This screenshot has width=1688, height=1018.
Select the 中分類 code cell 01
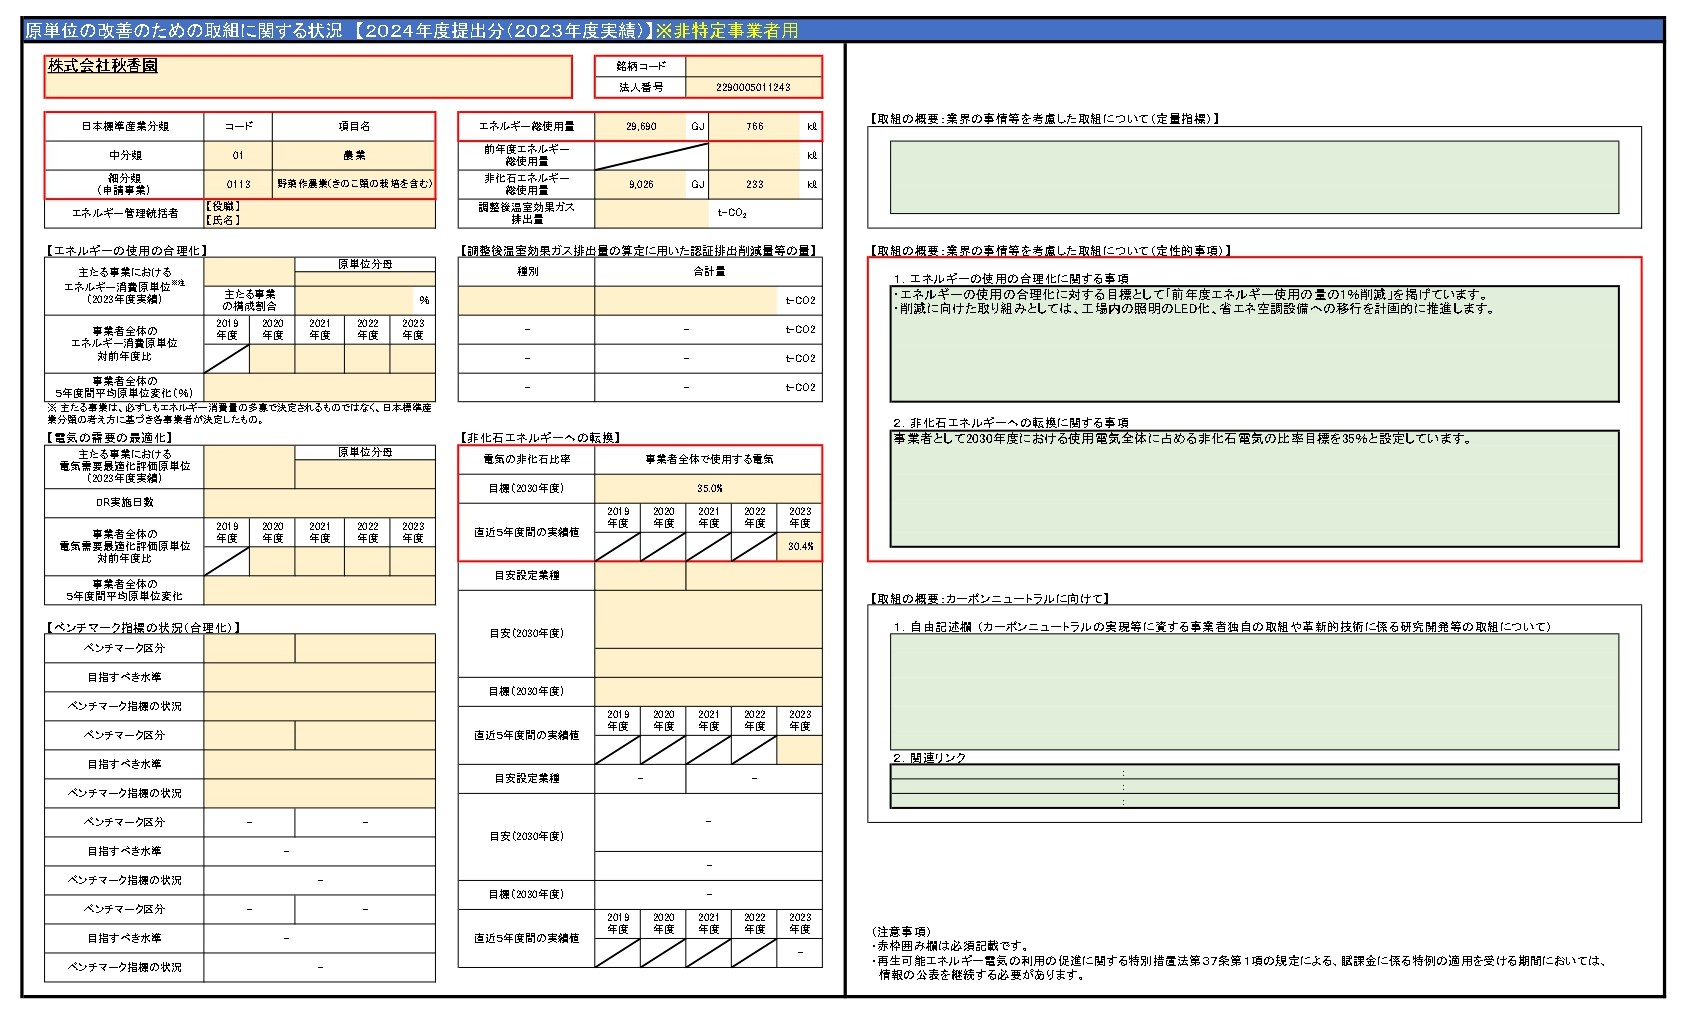(x=238, y=155)
